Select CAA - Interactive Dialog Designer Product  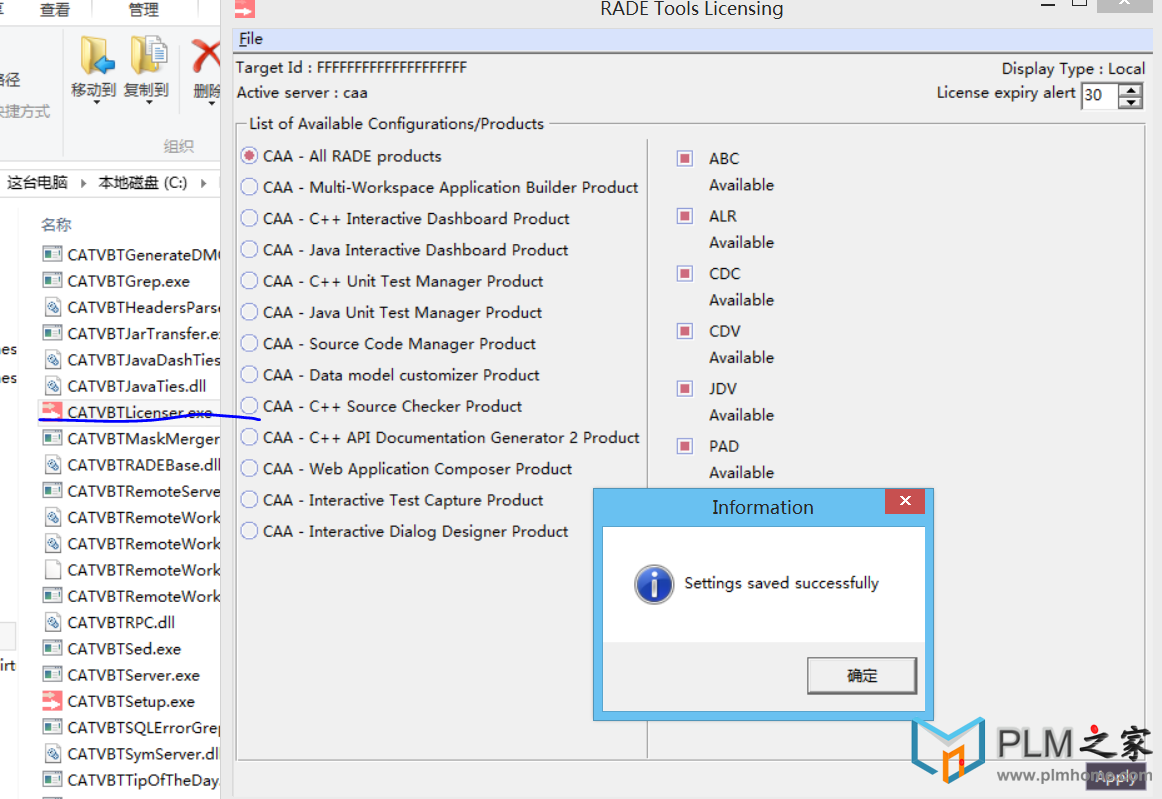click(x=250, y=531)
